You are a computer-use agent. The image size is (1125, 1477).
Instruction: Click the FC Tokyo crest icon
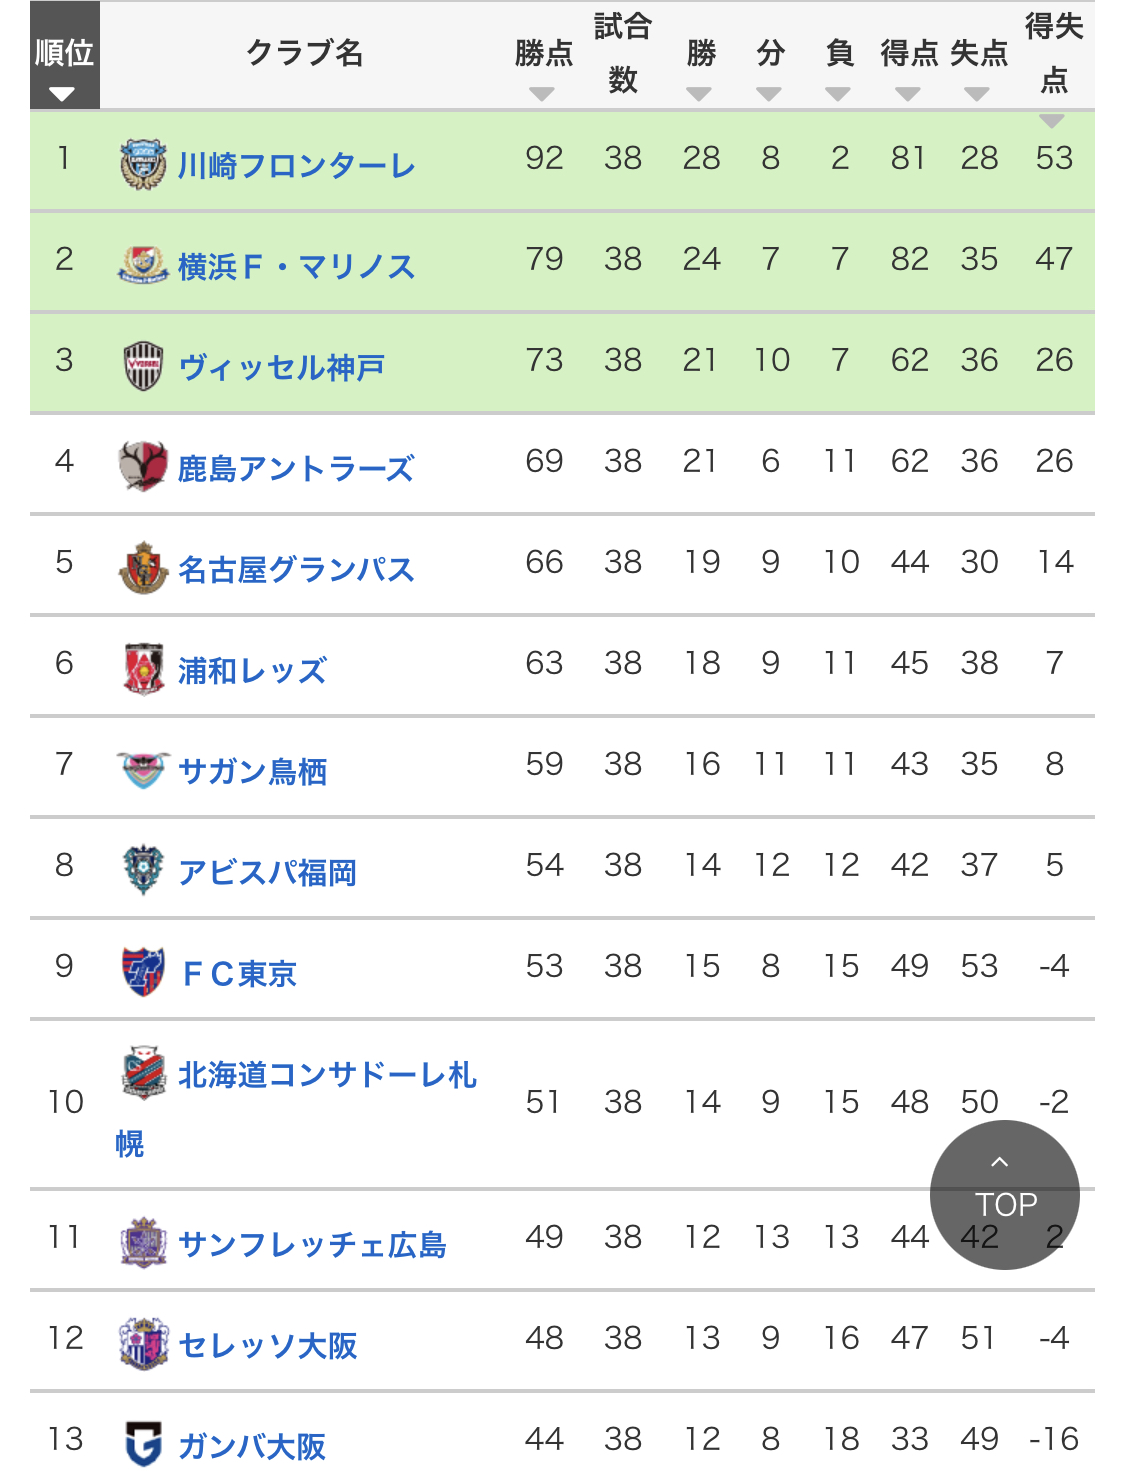(x=143, y=972)
